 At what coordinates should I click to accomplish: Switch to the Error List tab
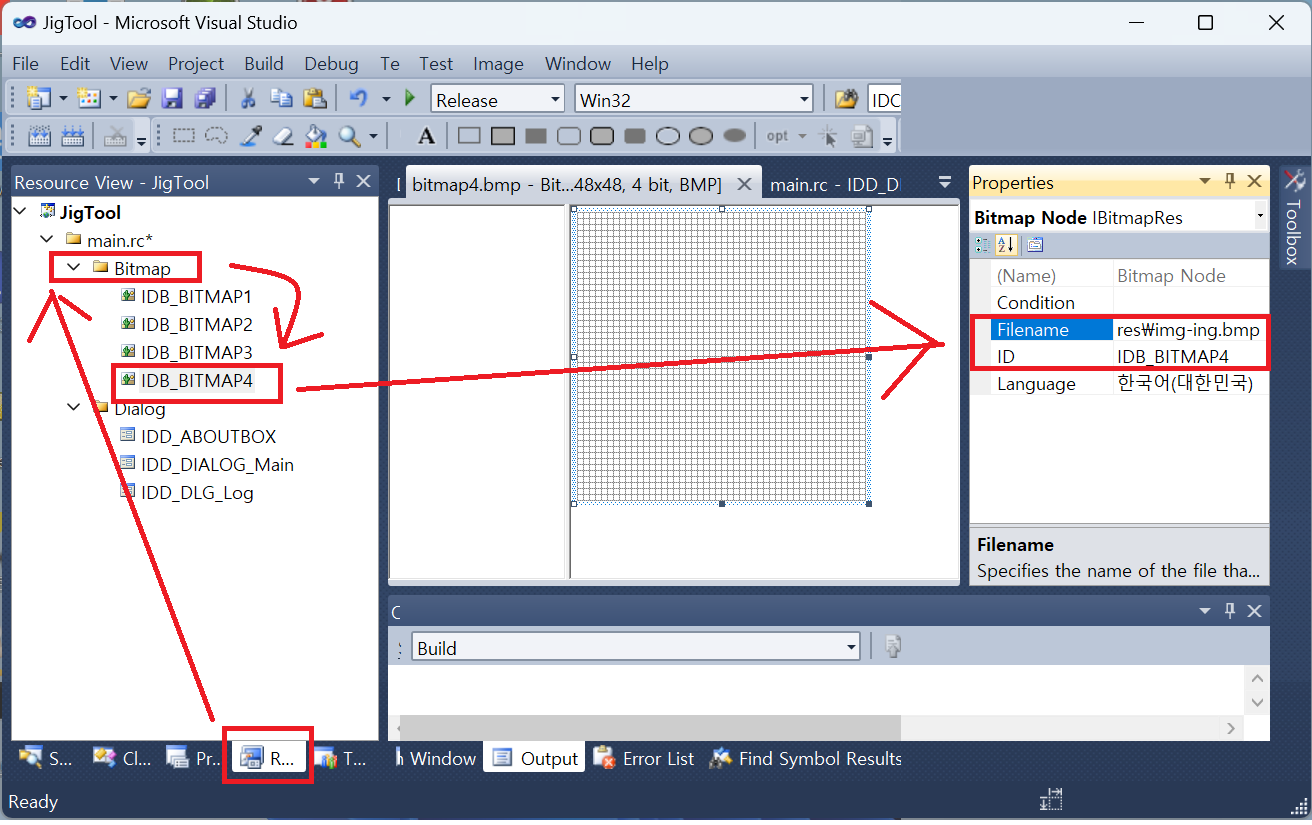pos(645,759)
